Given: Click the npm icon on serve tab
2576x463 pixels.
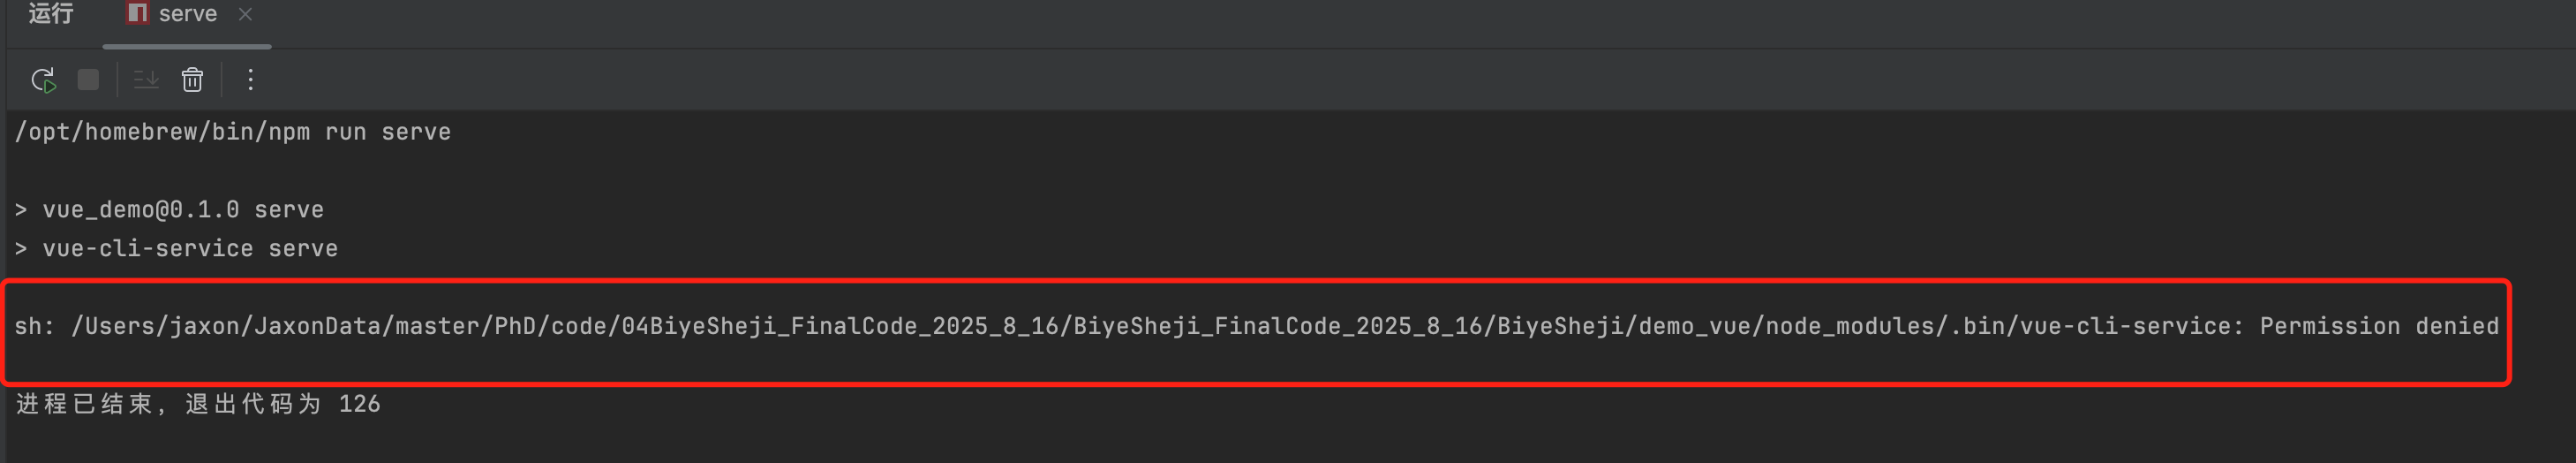Looking at the screenshot, I should point(137,13).
